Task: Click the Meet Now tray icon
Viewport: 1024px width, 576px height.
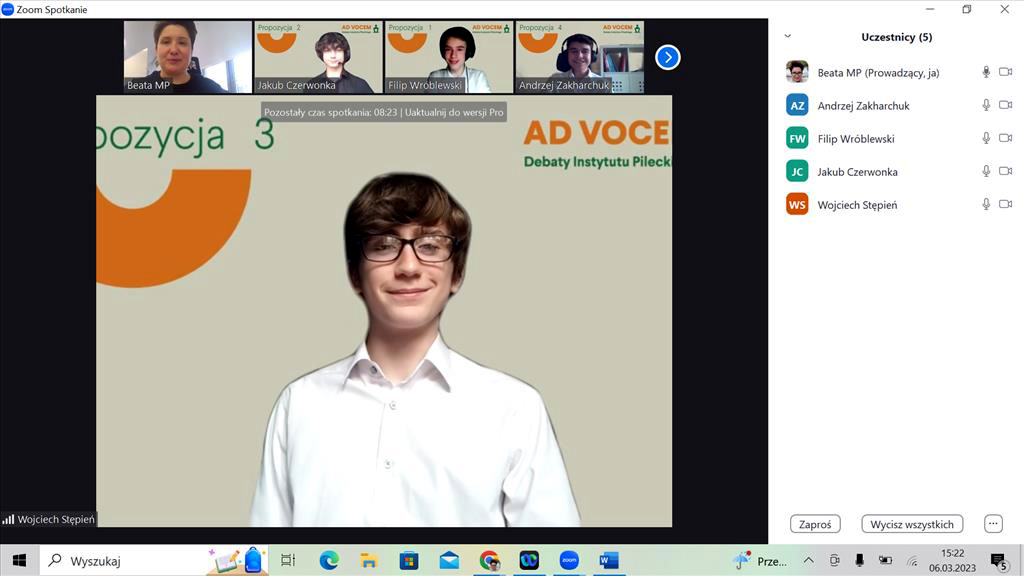Action: tap(835, 560)
